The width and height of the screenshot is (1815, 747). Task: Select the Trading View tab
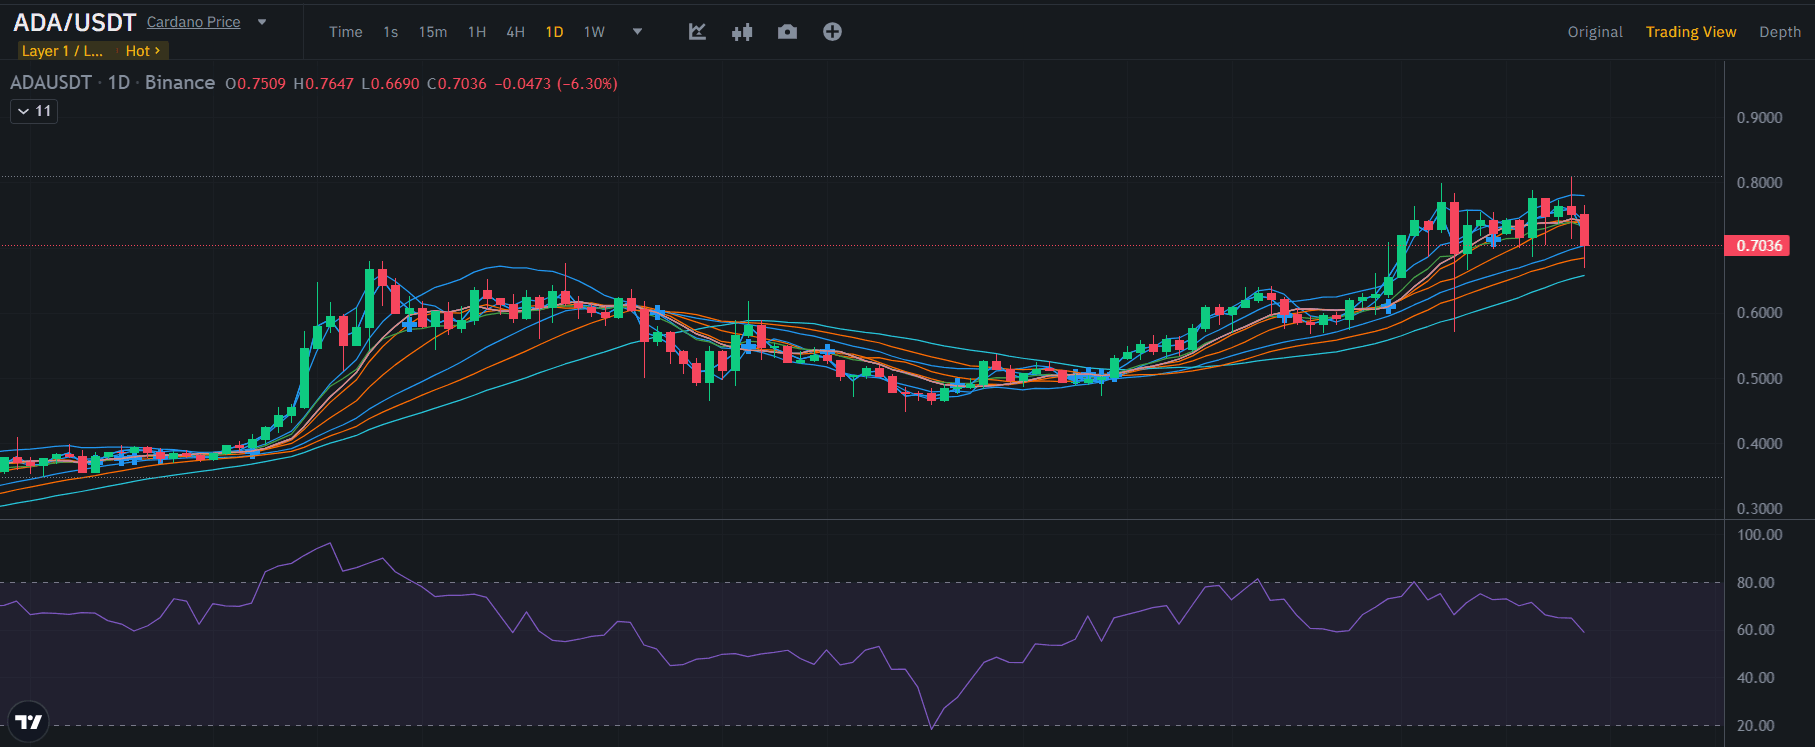pyautogui.click(x=1690, y=32)
